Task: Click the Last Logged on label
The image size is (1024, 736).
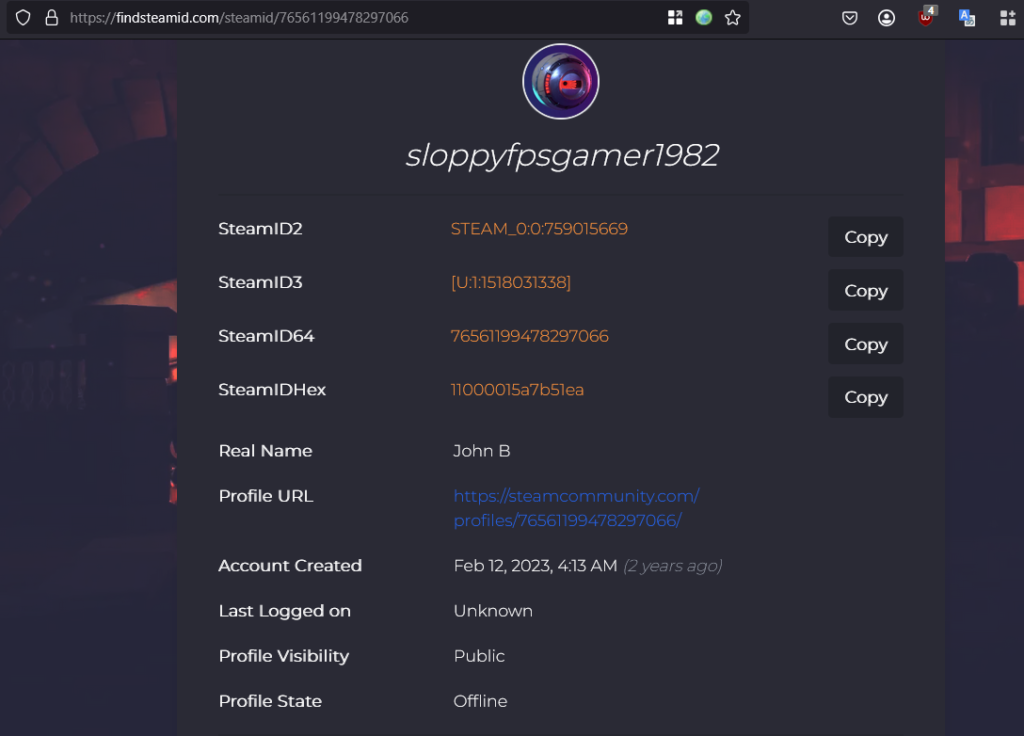Action: click(x=284, y=611)
